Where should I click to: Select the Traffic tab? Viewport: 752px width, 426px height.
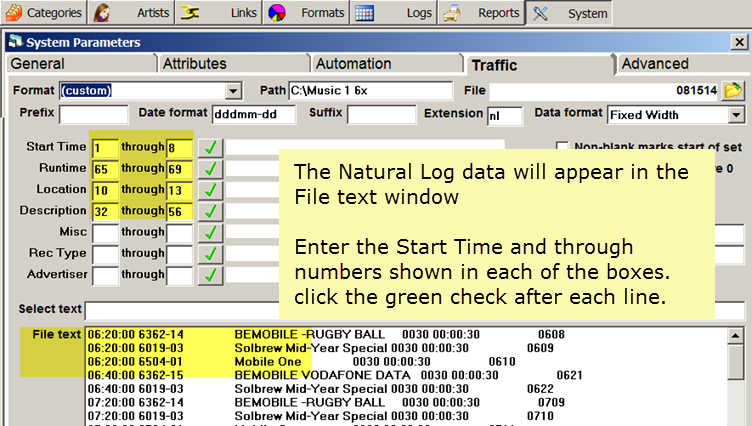tap(539, 65)
